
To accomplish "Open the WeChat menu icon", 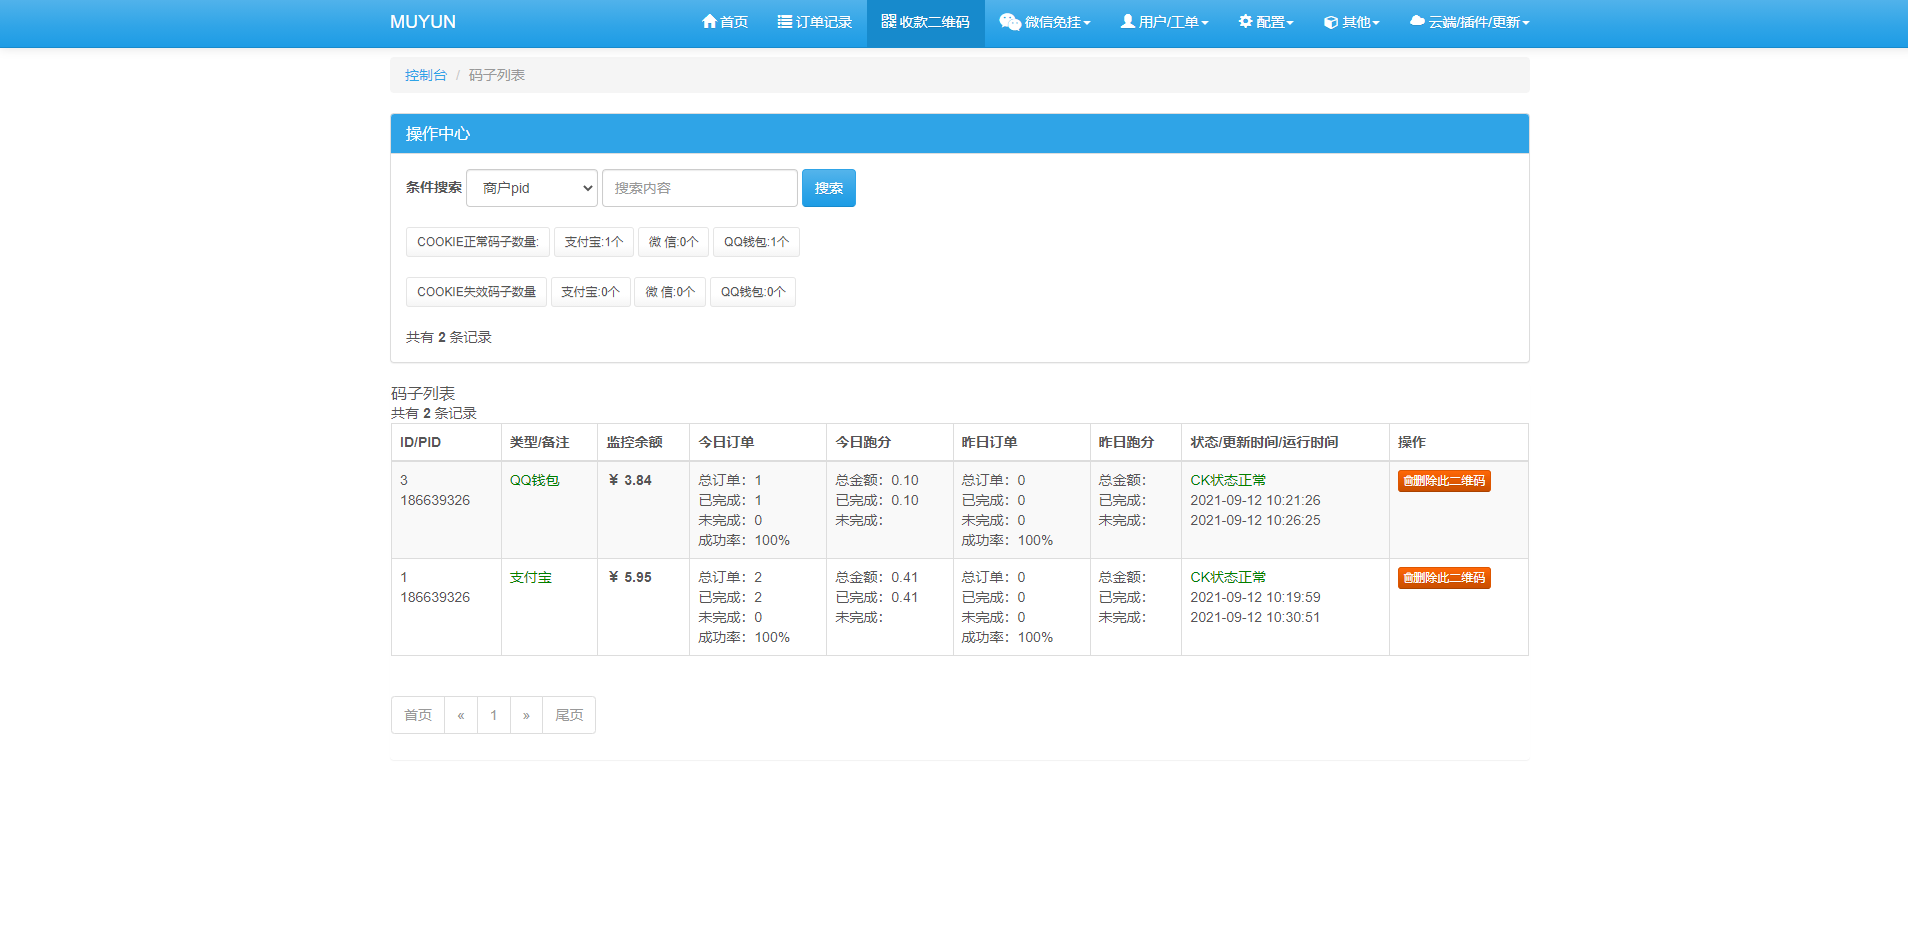I will [1010, 22].
